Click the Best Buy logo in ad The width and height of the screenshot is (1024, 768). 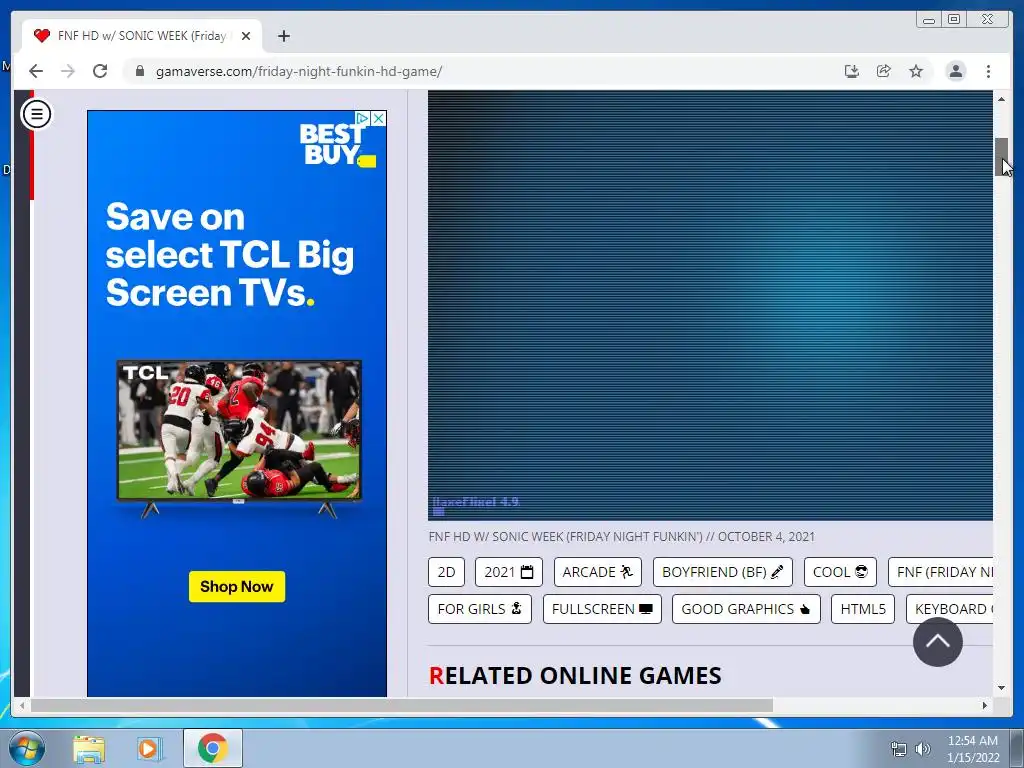click(337, 145)
